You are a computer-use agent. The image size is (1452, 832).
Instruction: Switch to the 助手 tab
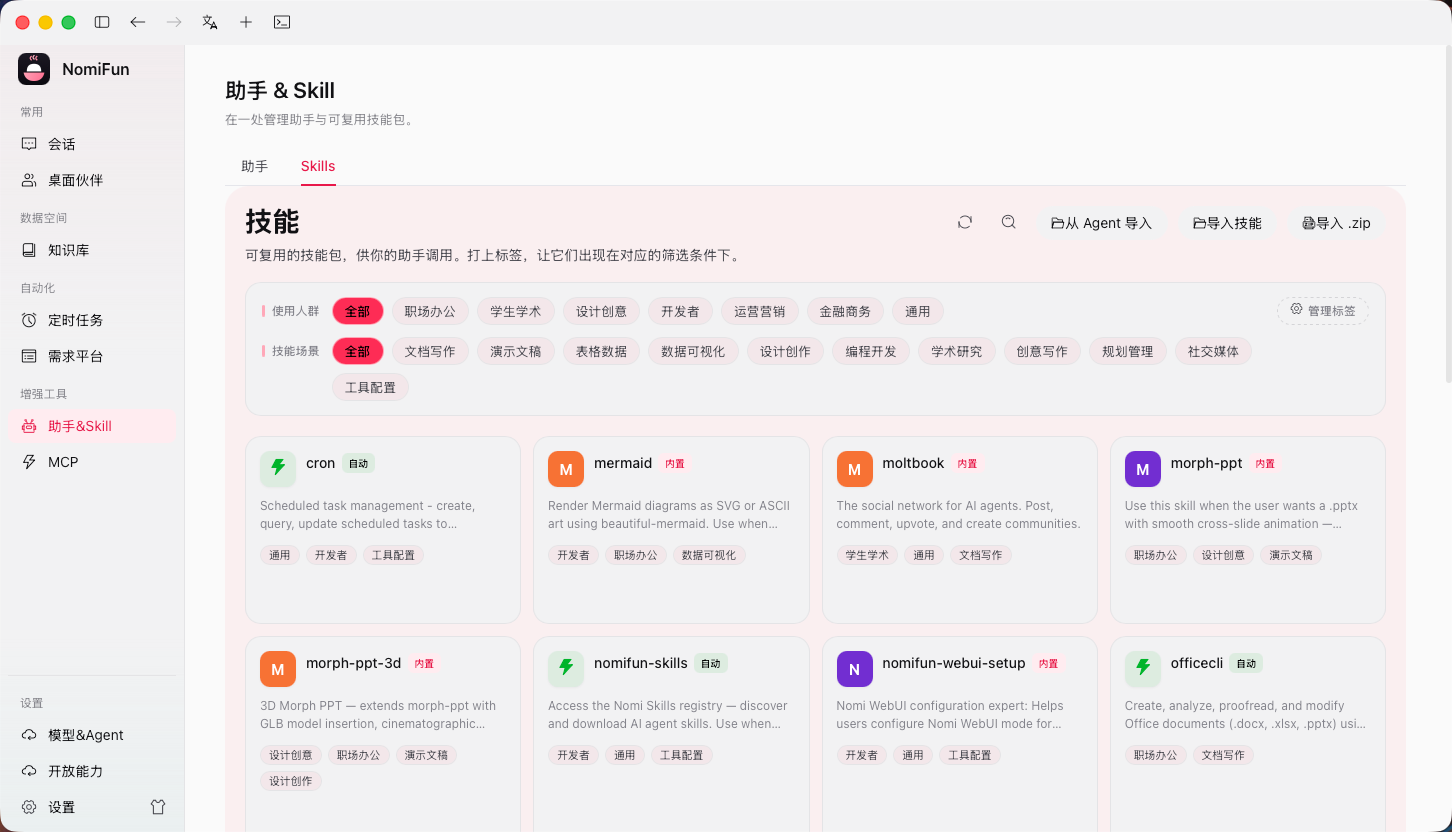(x=255, y=166)
